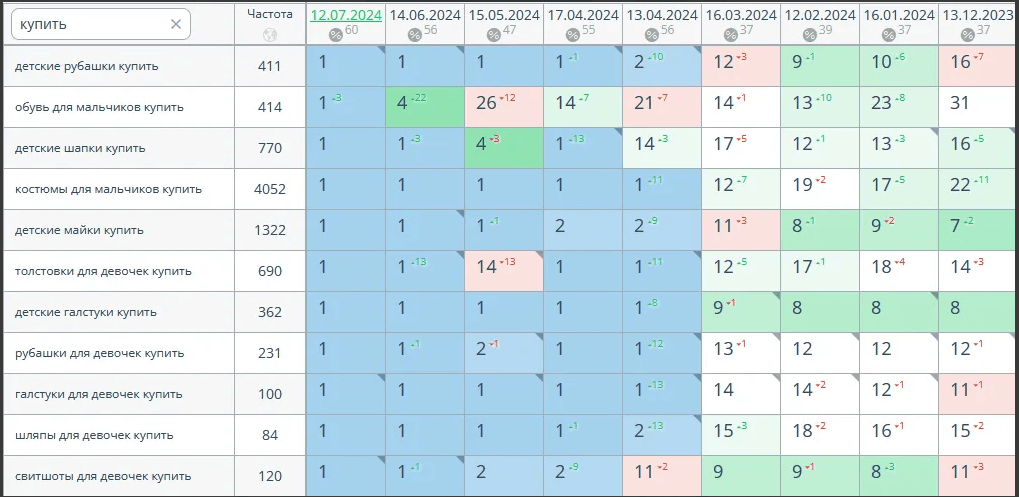Click the percent icon under 13.04.2024
The width and height of the screenshot is (1019, 497).
coord(652,35)
